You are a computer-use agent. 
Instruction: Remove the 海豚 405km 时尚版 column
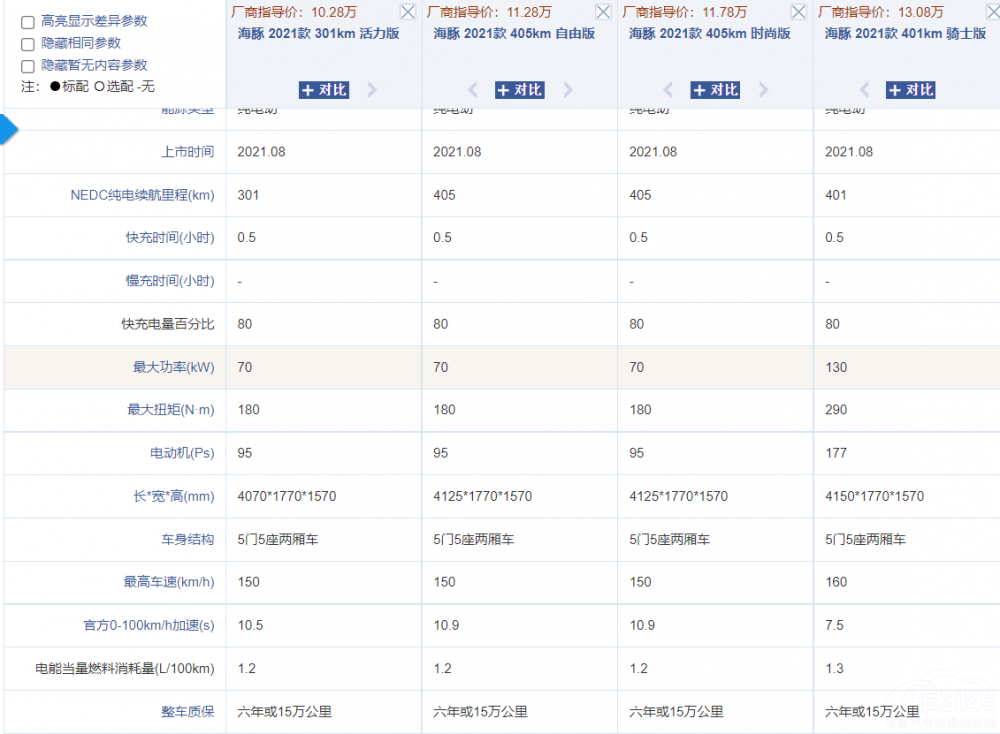click(799, 13)
